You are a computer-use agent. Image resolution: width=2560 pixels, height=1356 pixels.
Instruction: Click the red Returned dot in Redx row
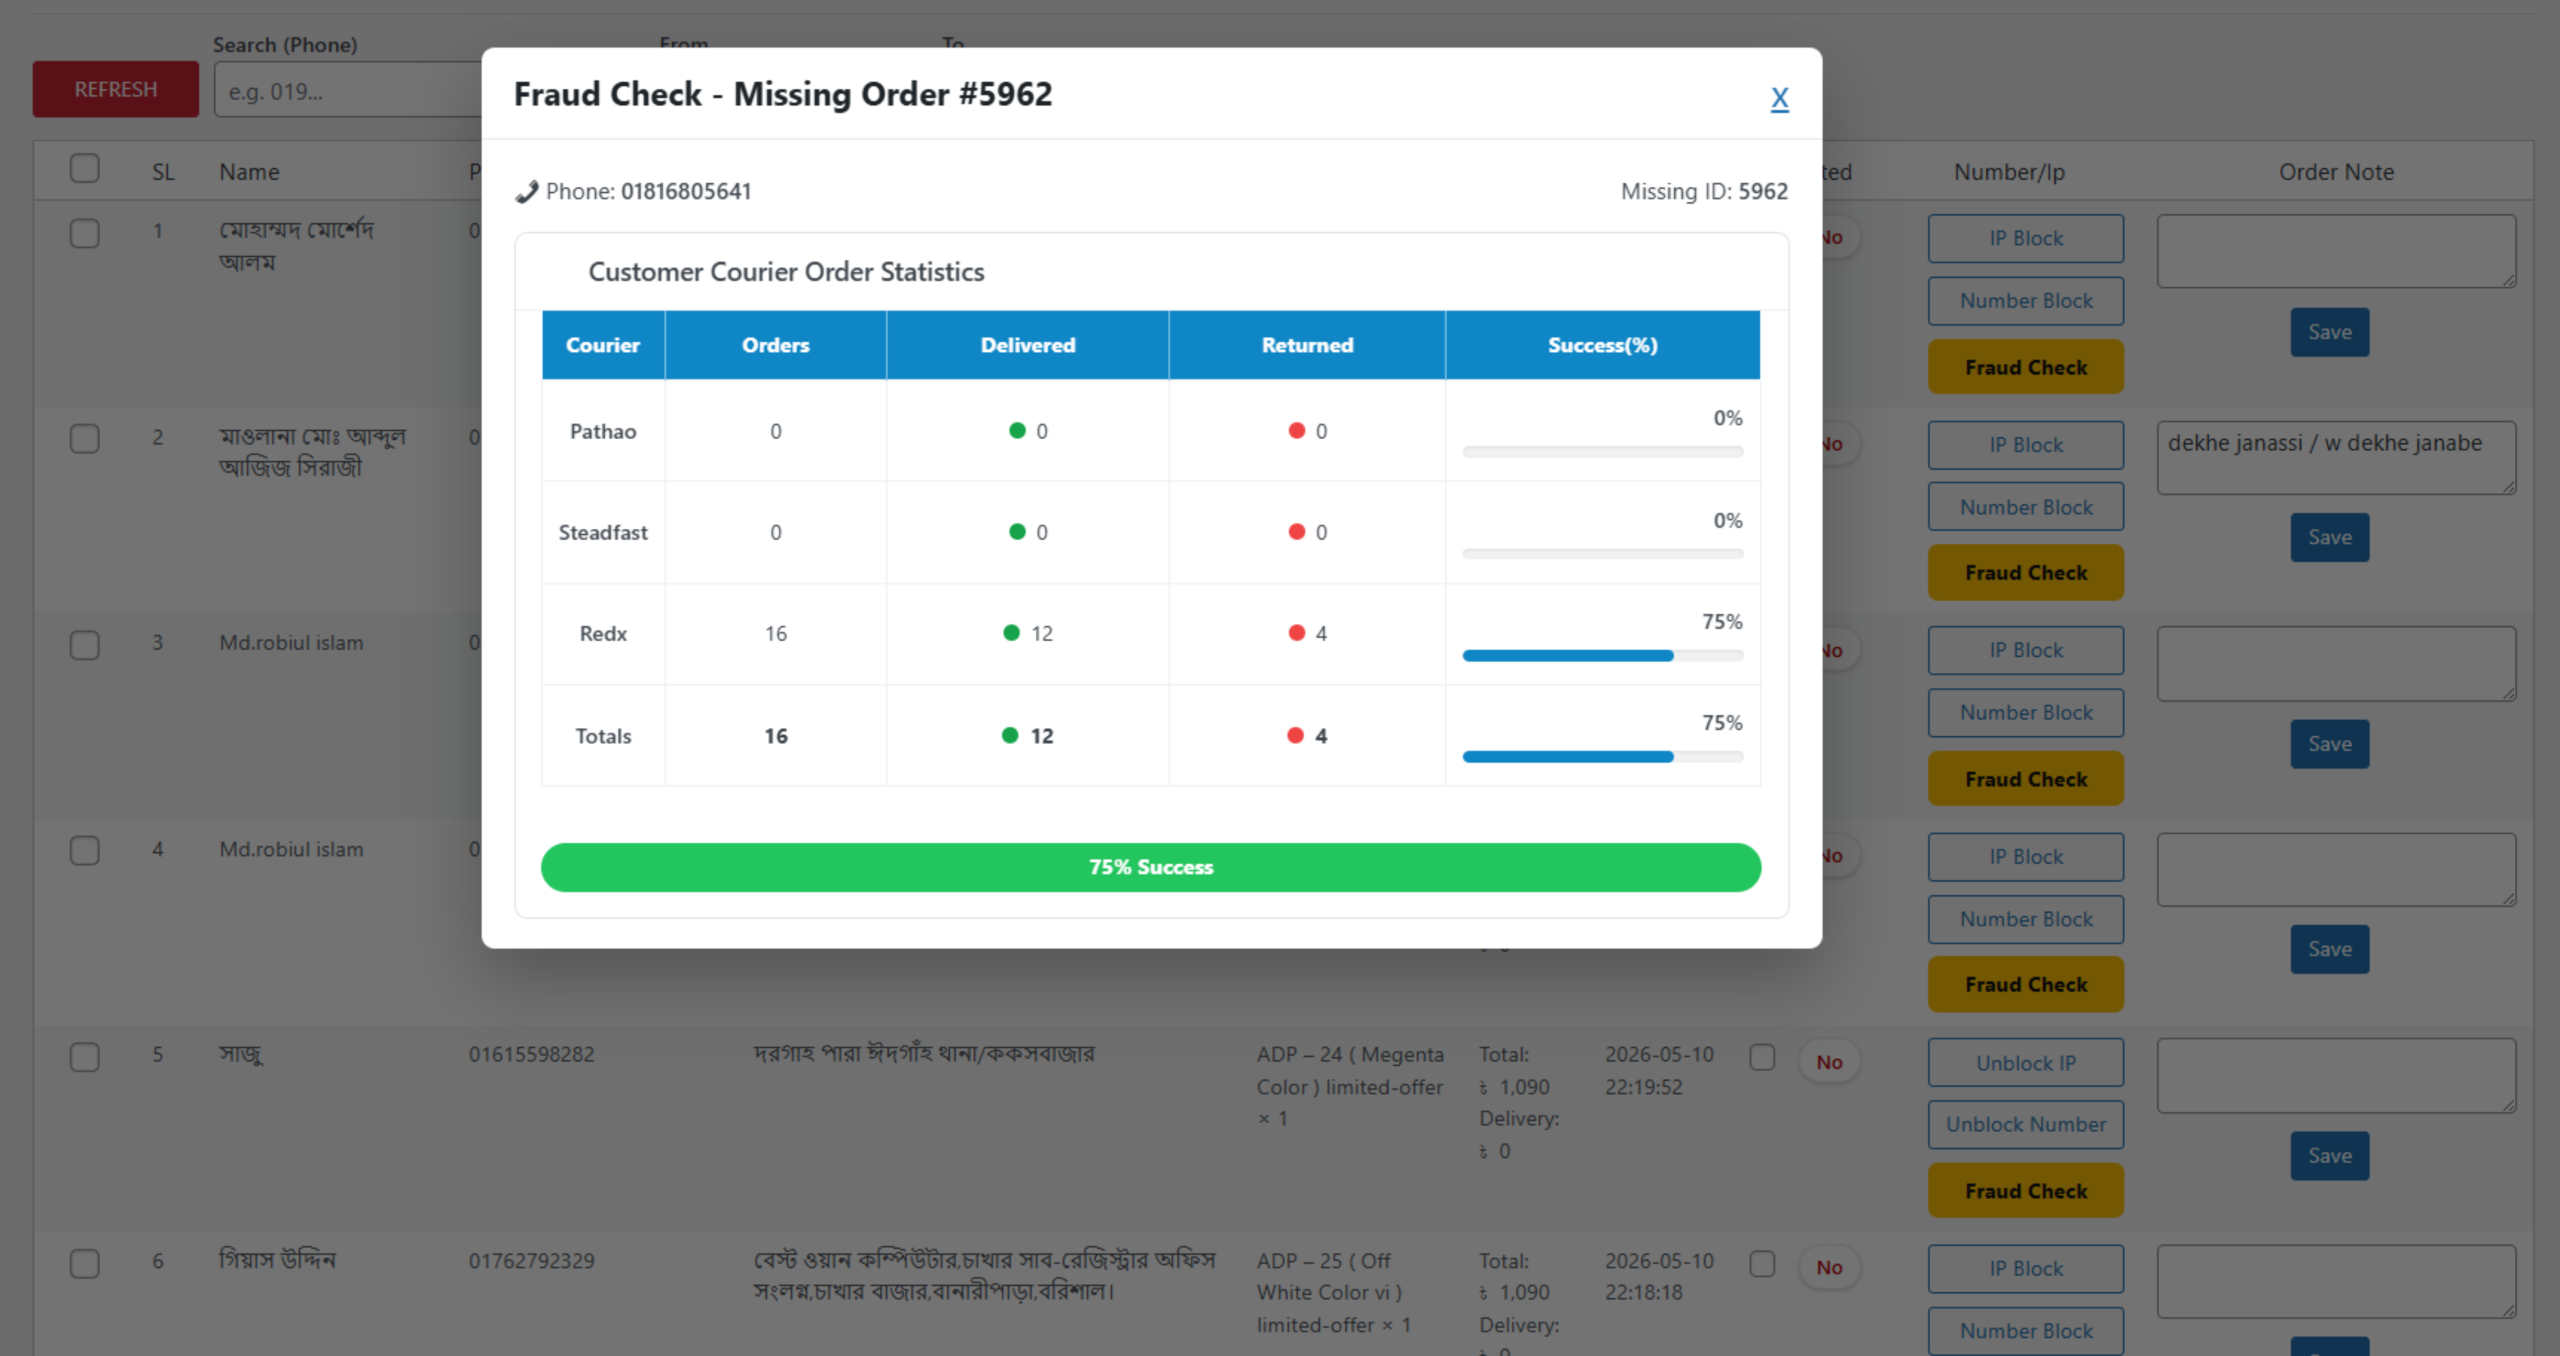pos(1296,633)
